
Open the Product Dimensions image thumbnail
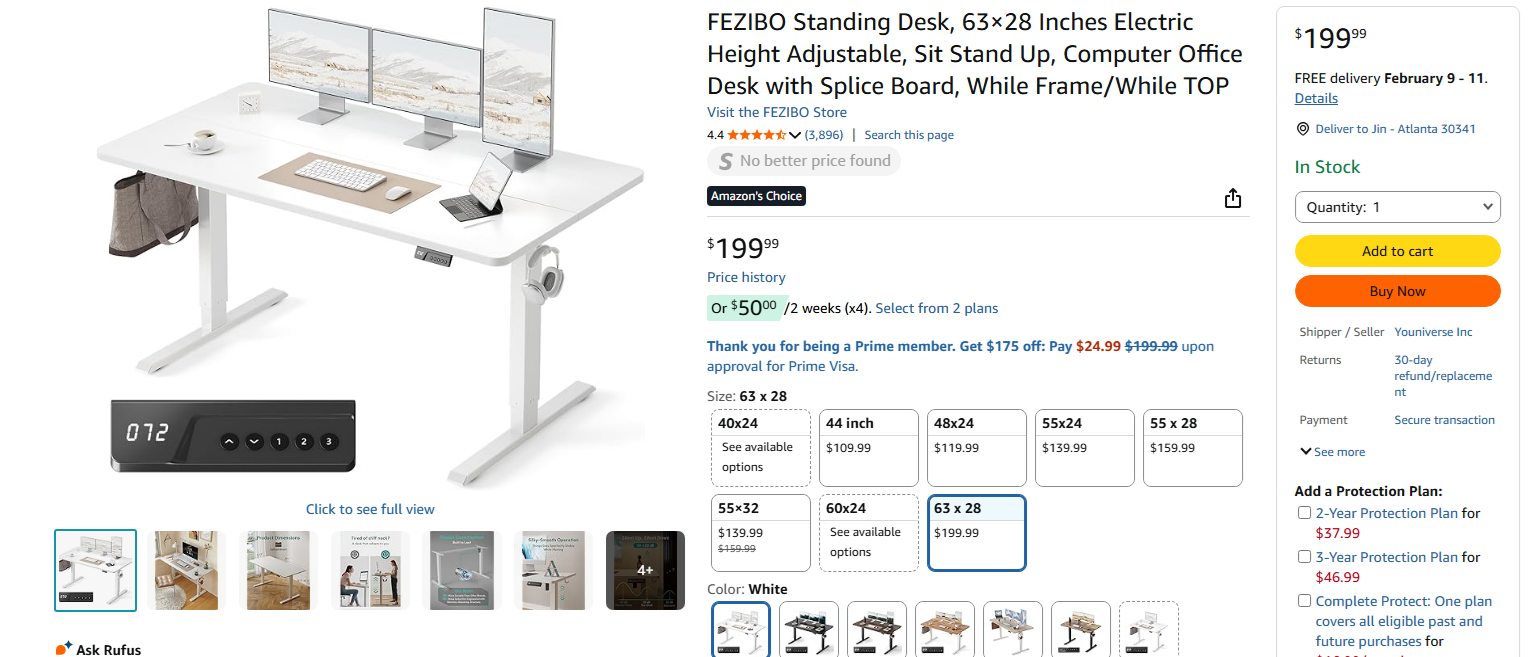pyautogui.click(x=276, y=570)
